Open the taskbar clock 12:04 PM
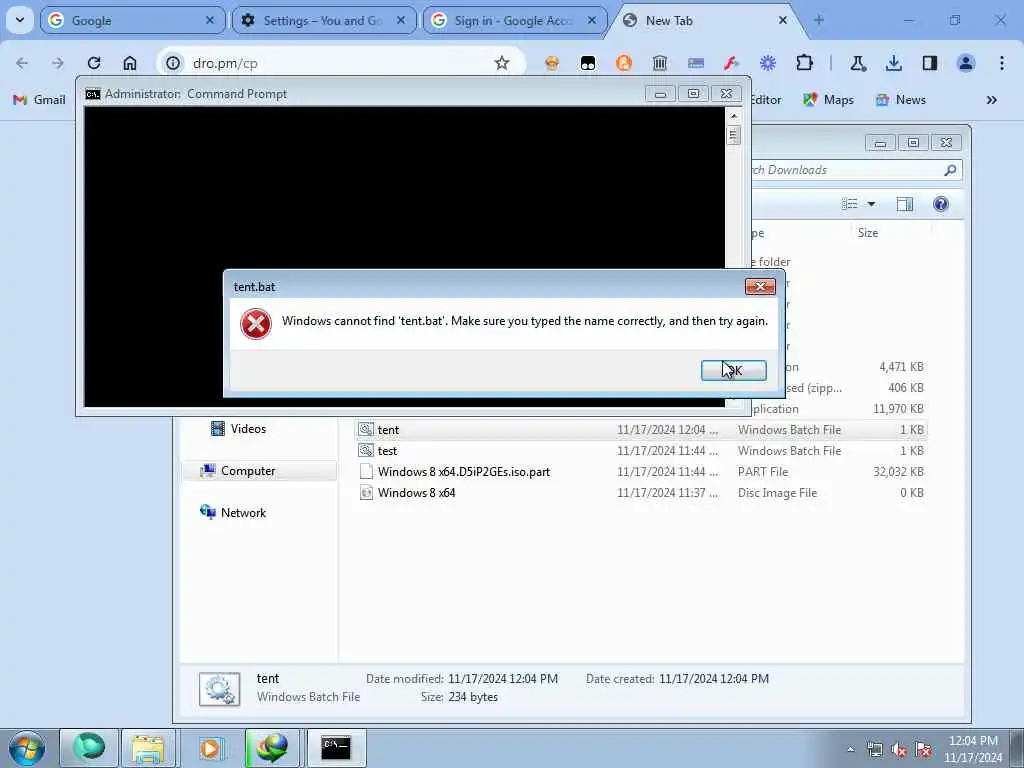Viewport: 1024px width, 768px height. (973, 749)
